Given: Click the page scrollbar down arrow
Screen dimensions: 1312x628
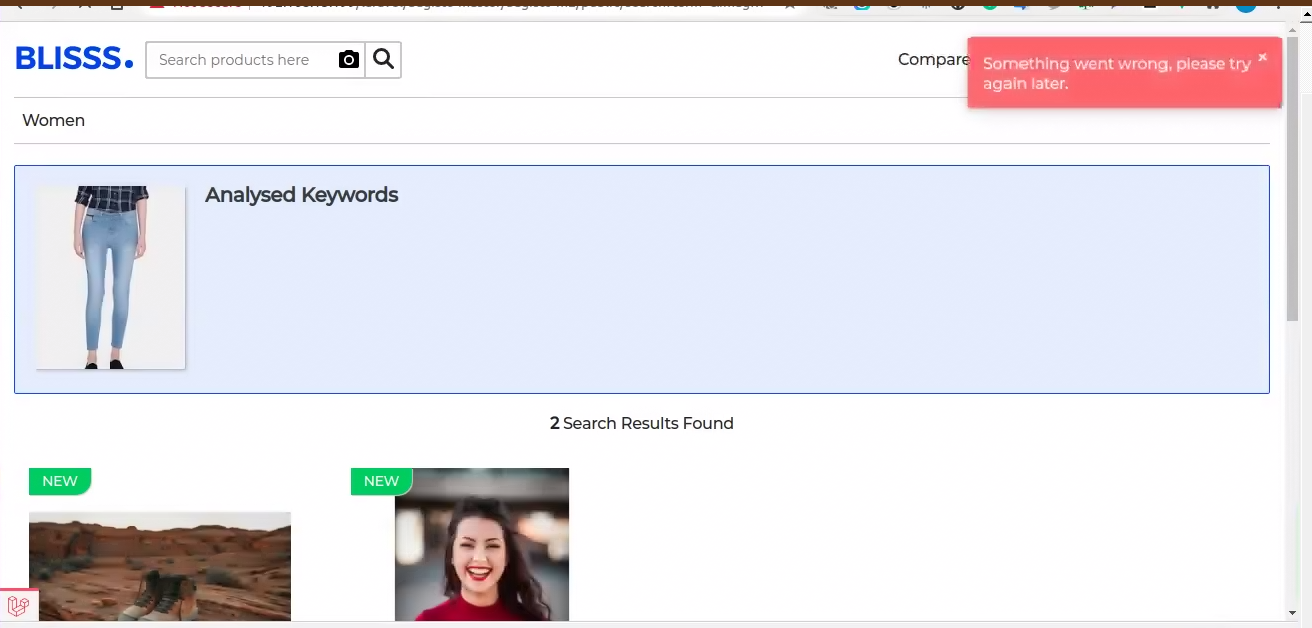Looking at the screenshot, I should [1292, 612].
